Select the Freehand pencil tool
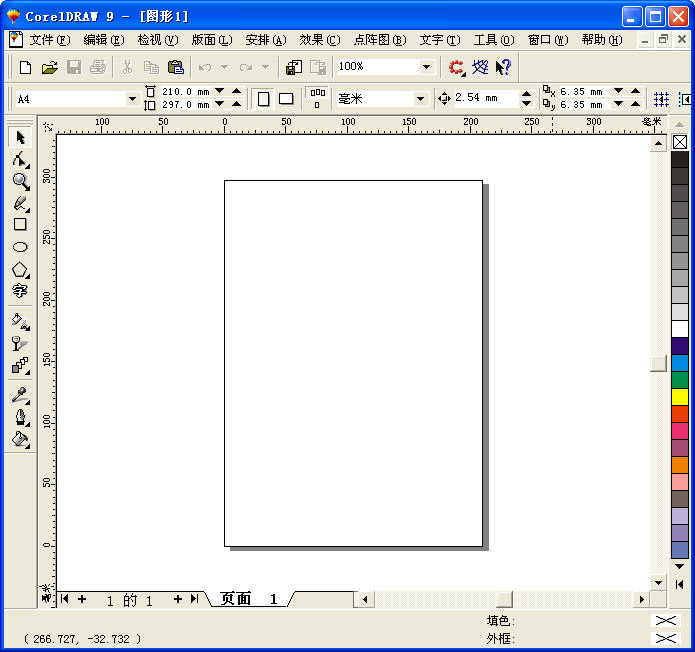Screen dimensions: 695x652 click(x=20, y=203)
